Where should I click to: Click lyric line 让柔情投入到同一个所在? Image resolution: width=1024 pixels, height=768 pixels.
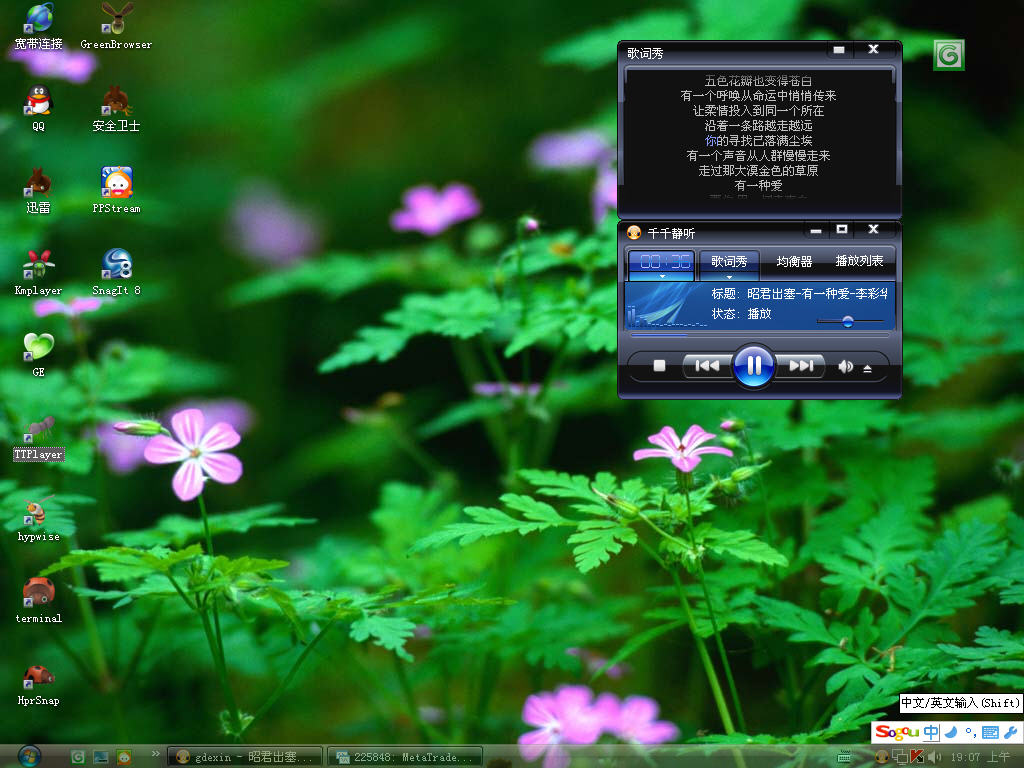click(758, 111)
